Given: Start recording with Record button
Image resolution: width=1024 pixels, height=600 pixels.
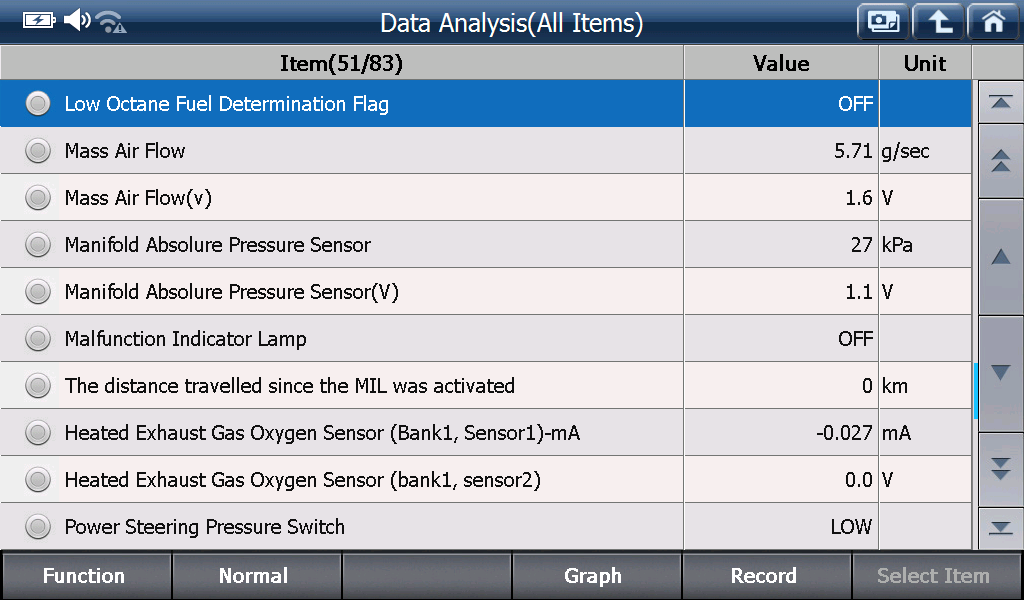Looking at the screenshot, I should tap(765, 576).
